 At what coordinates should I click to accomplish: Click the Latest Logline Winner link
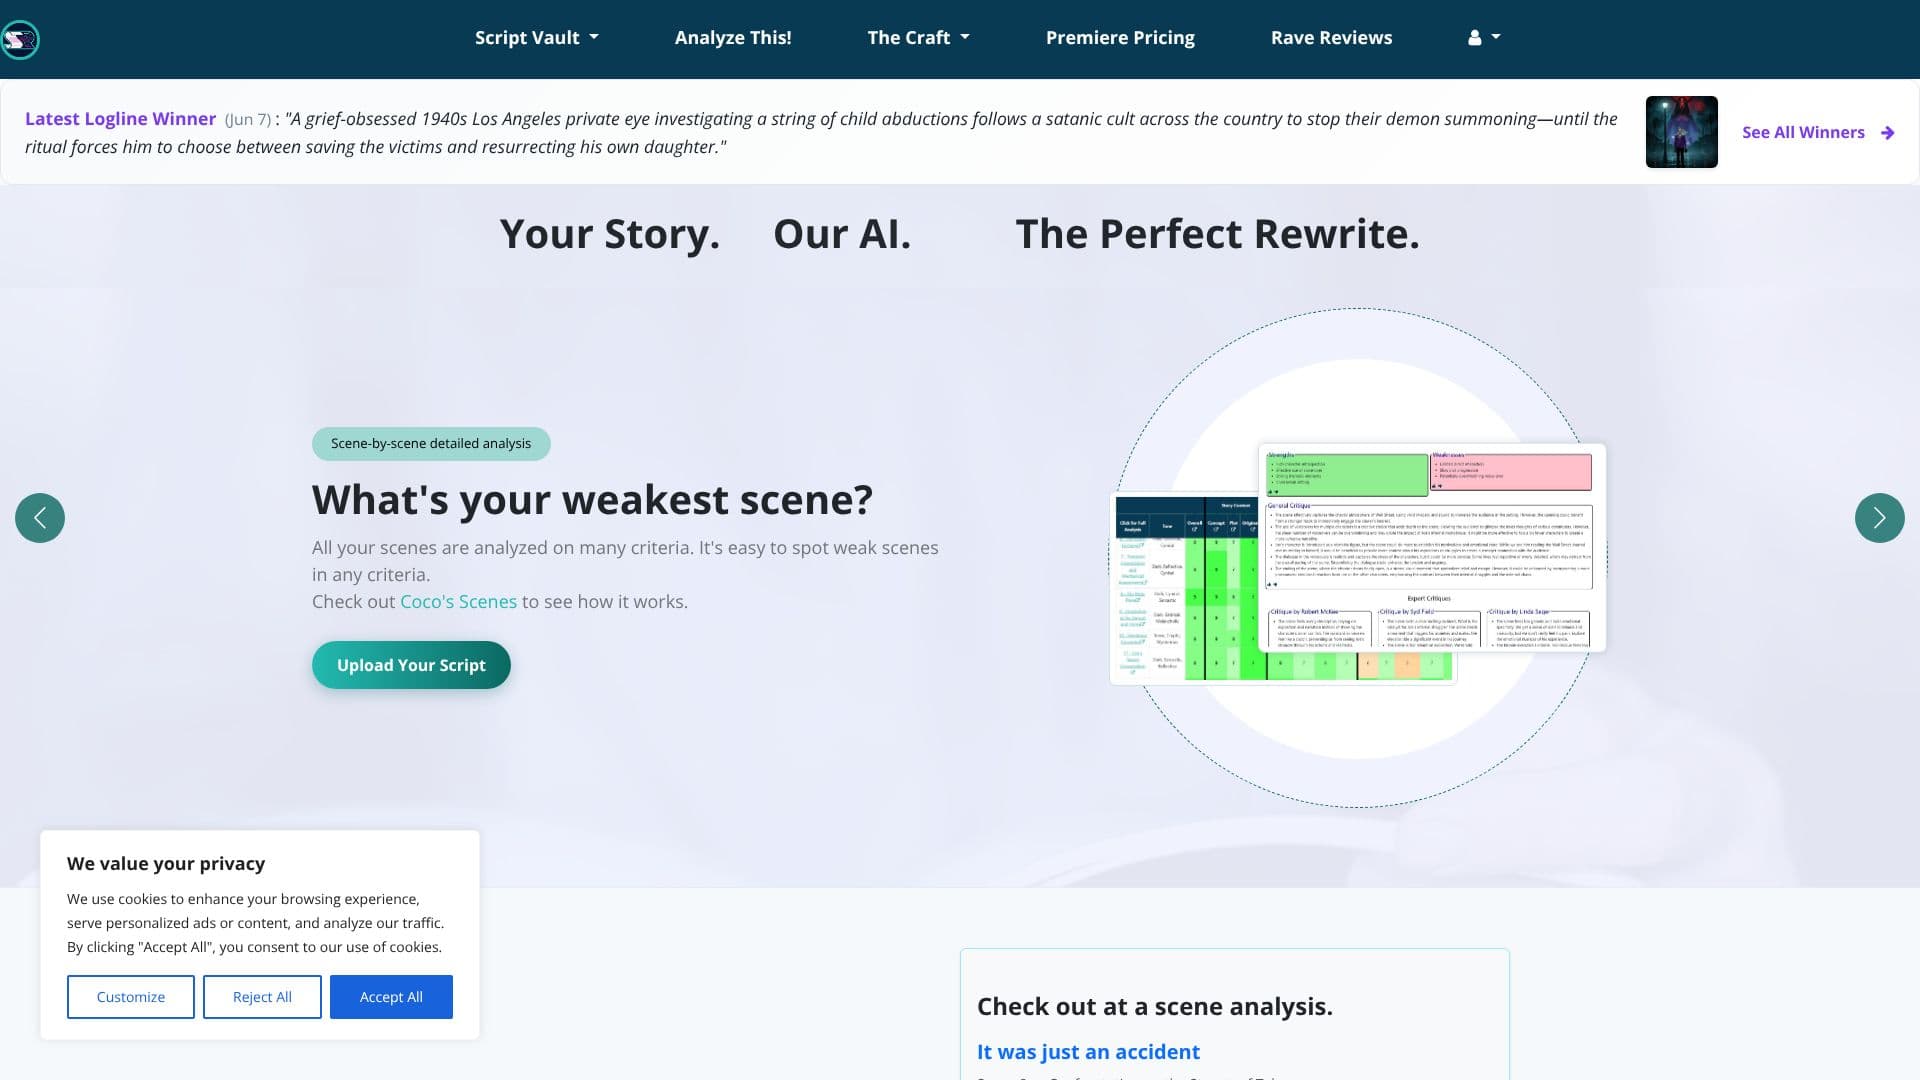coord(120,119)
